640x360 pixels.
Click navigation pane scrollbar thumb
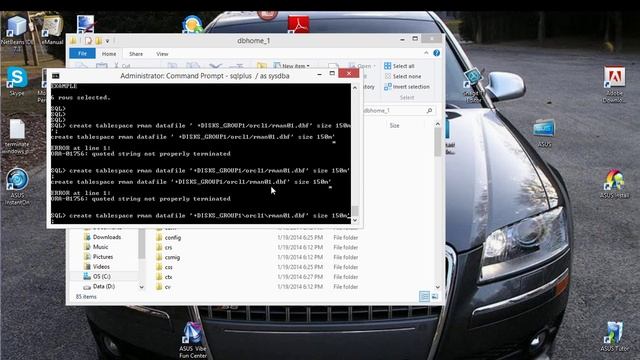click(x=142, y=243)
